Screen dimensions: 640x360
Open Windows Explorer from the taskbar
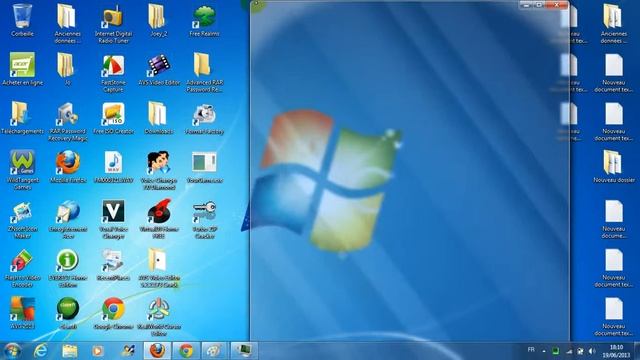[69, 351]
